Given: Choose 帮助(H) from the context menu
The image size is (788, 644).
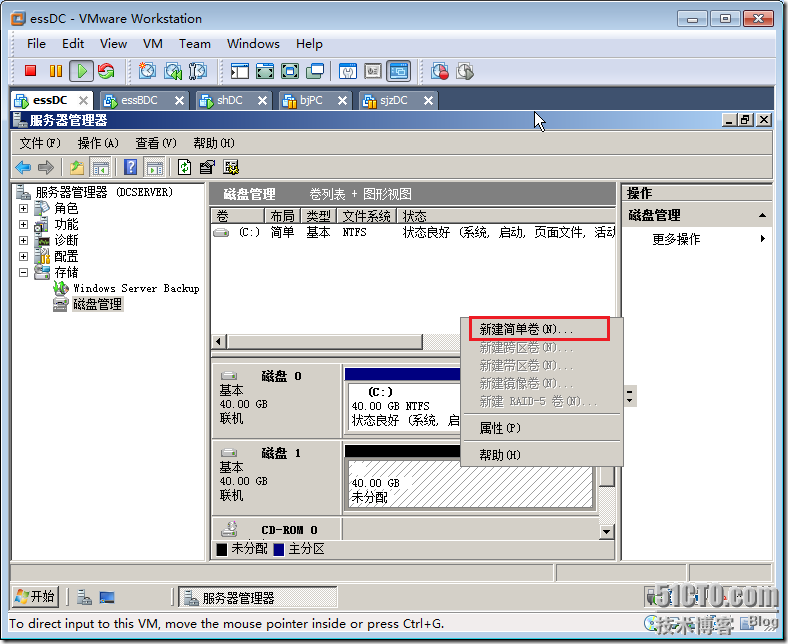Looking at the screenshot, I should (x=540, y=455).
